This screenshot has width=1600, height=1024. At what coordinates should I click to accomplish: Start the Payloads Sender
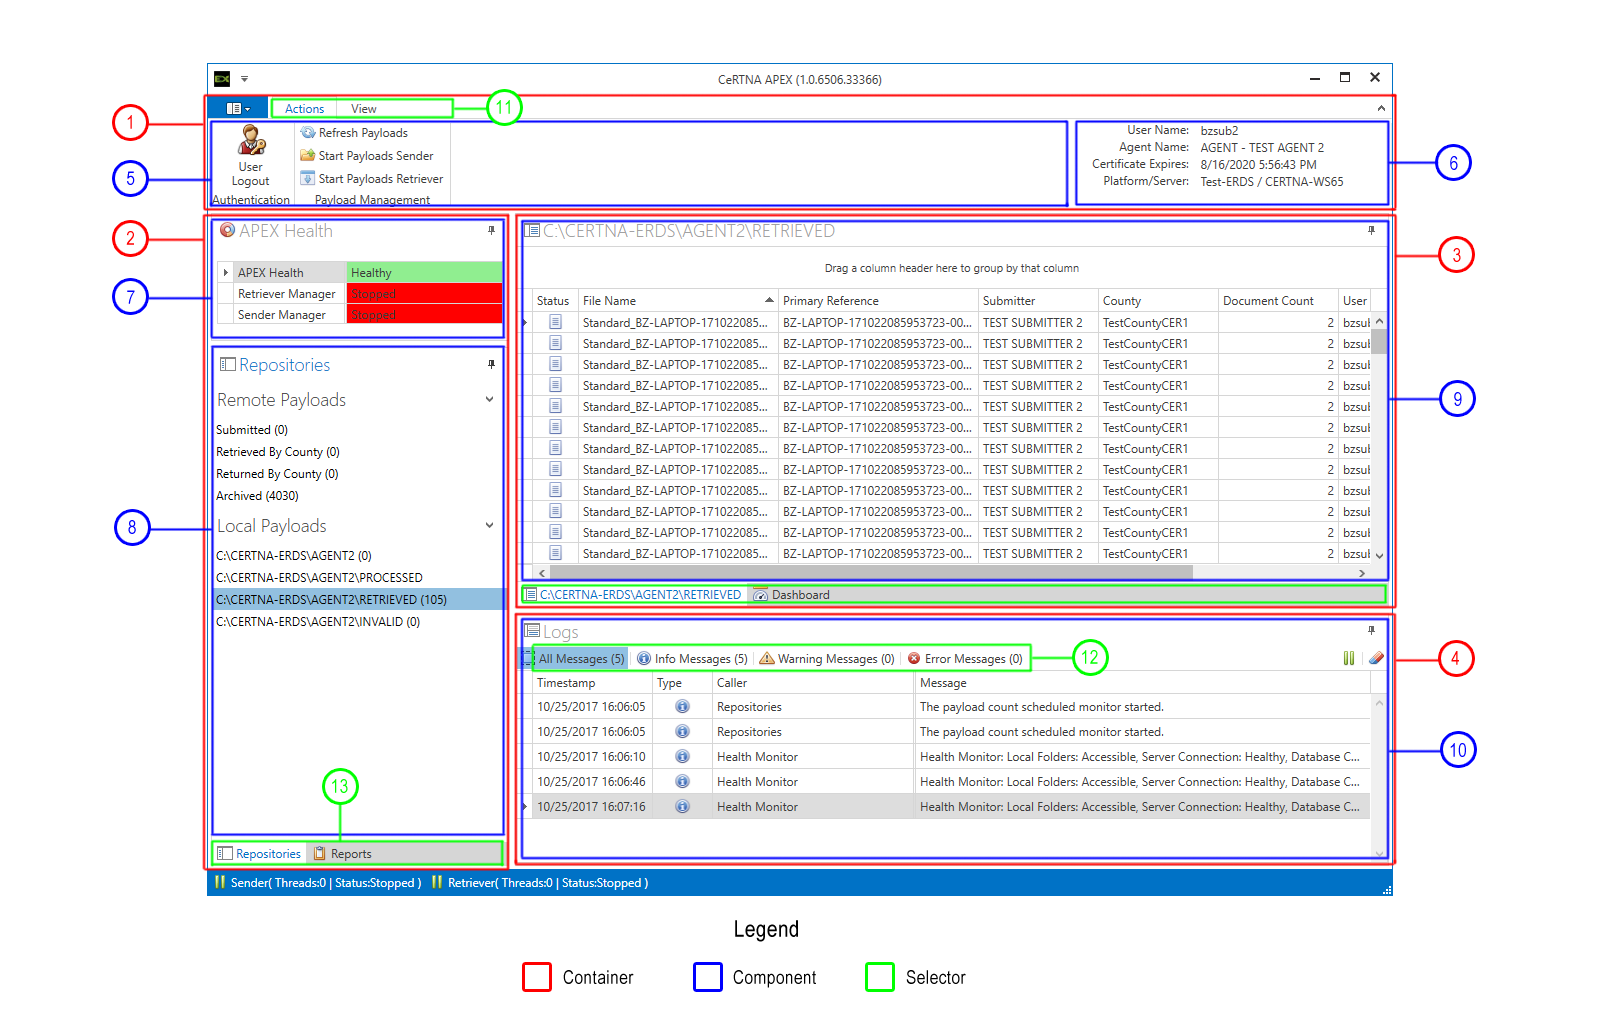375,156
